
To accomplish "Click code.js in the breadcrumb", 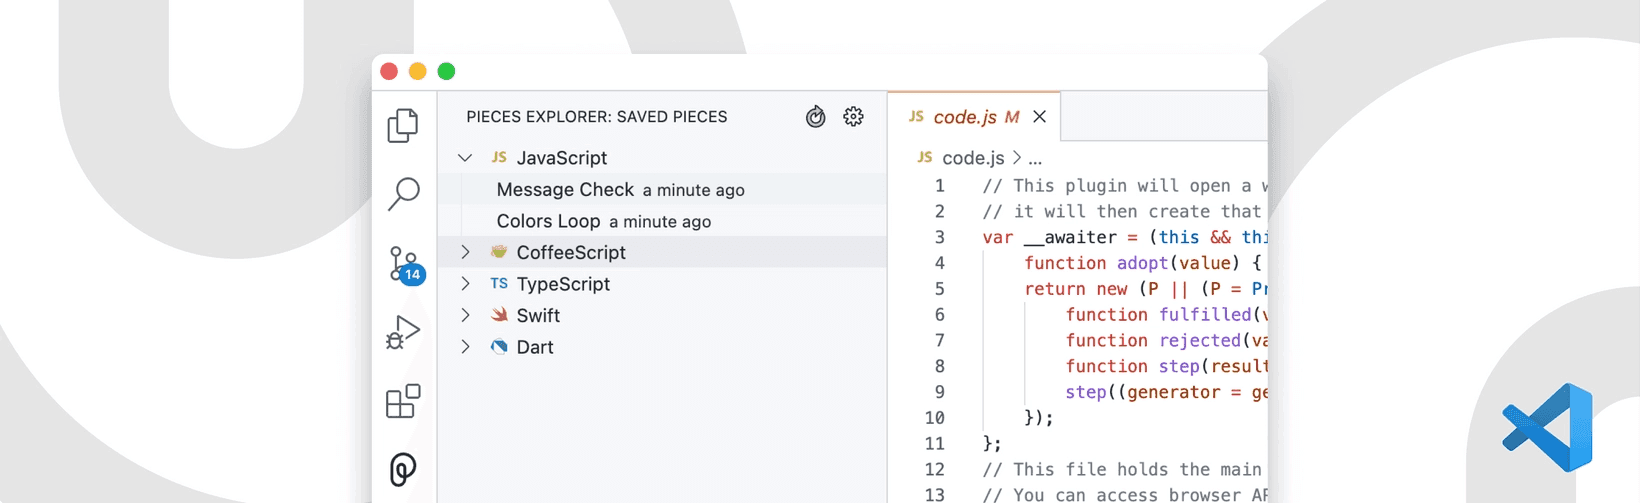I will coord(973,158).
